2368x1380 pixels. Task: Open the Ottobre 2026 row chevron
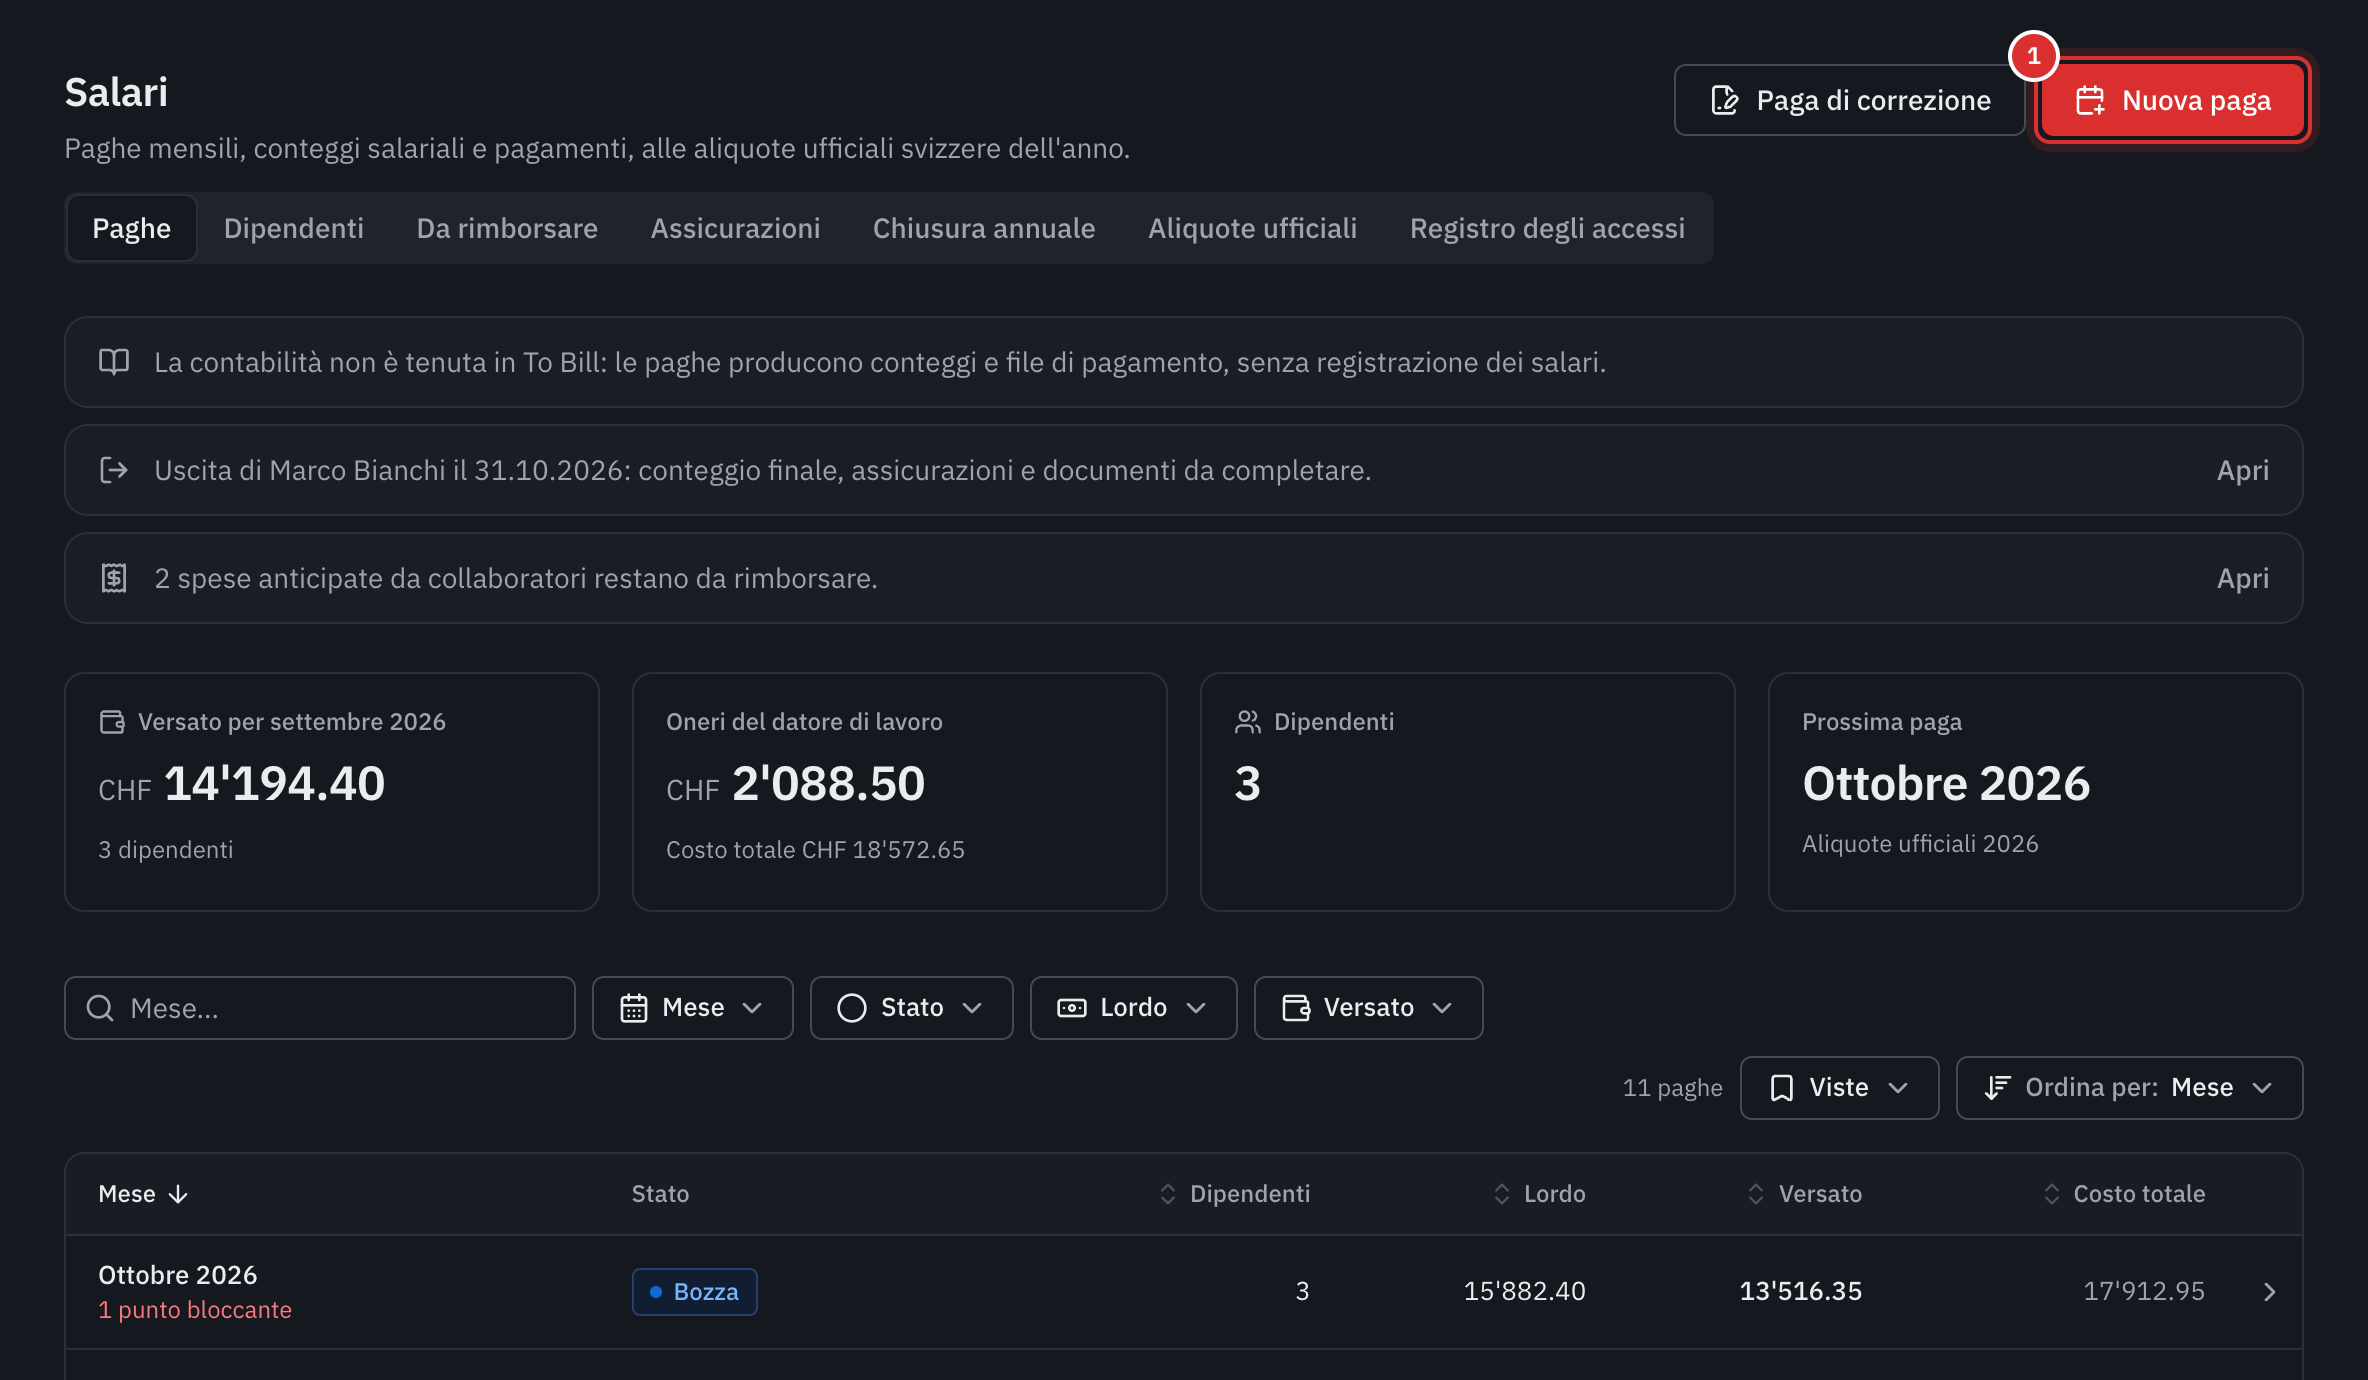click(2269, 1292)
